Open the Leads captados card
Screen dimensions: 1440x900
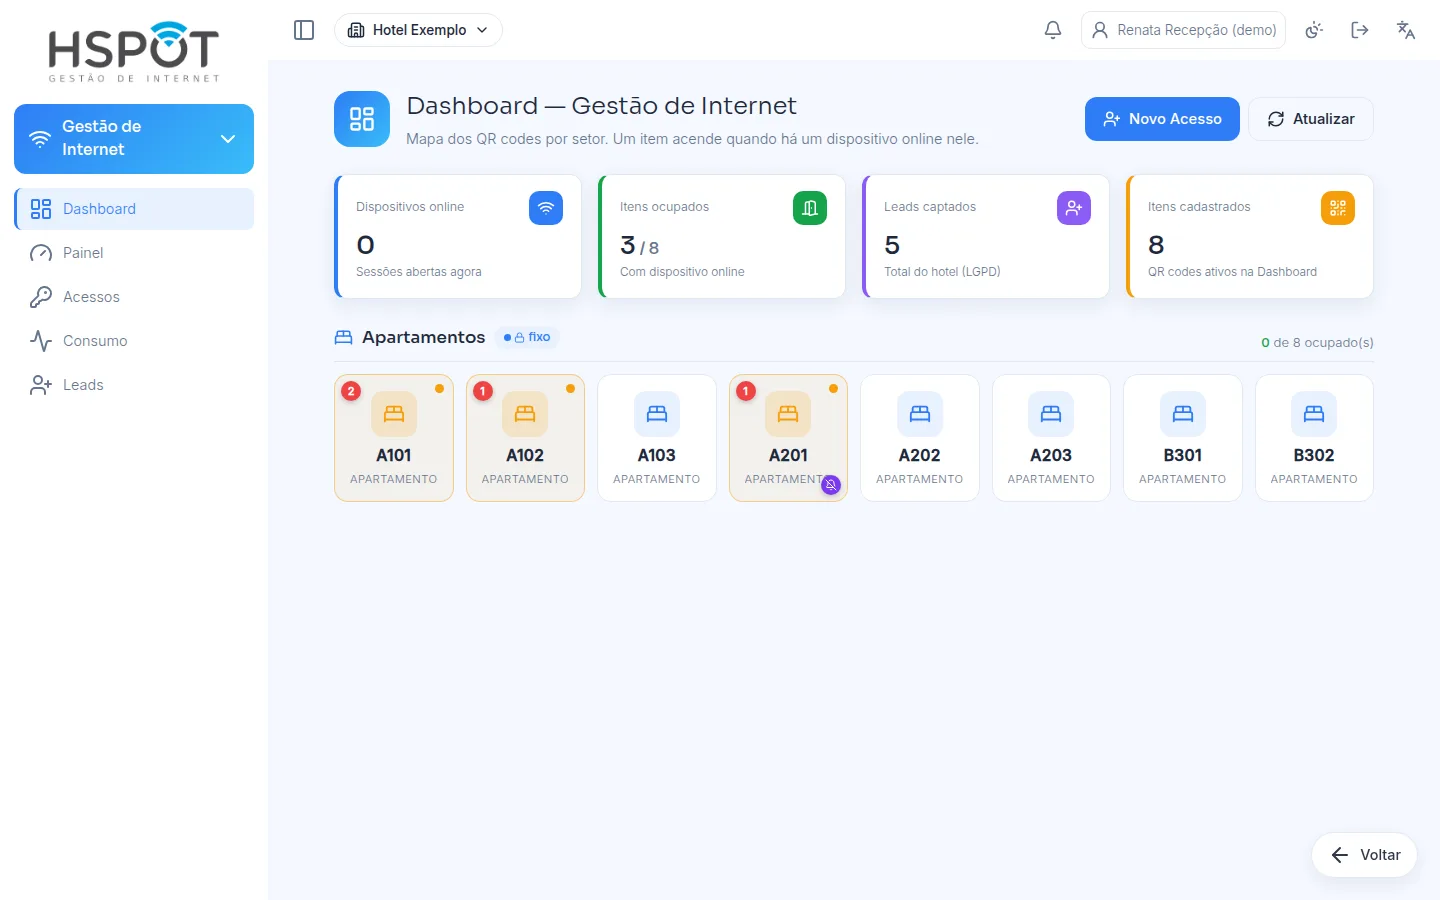coord(986,237)
